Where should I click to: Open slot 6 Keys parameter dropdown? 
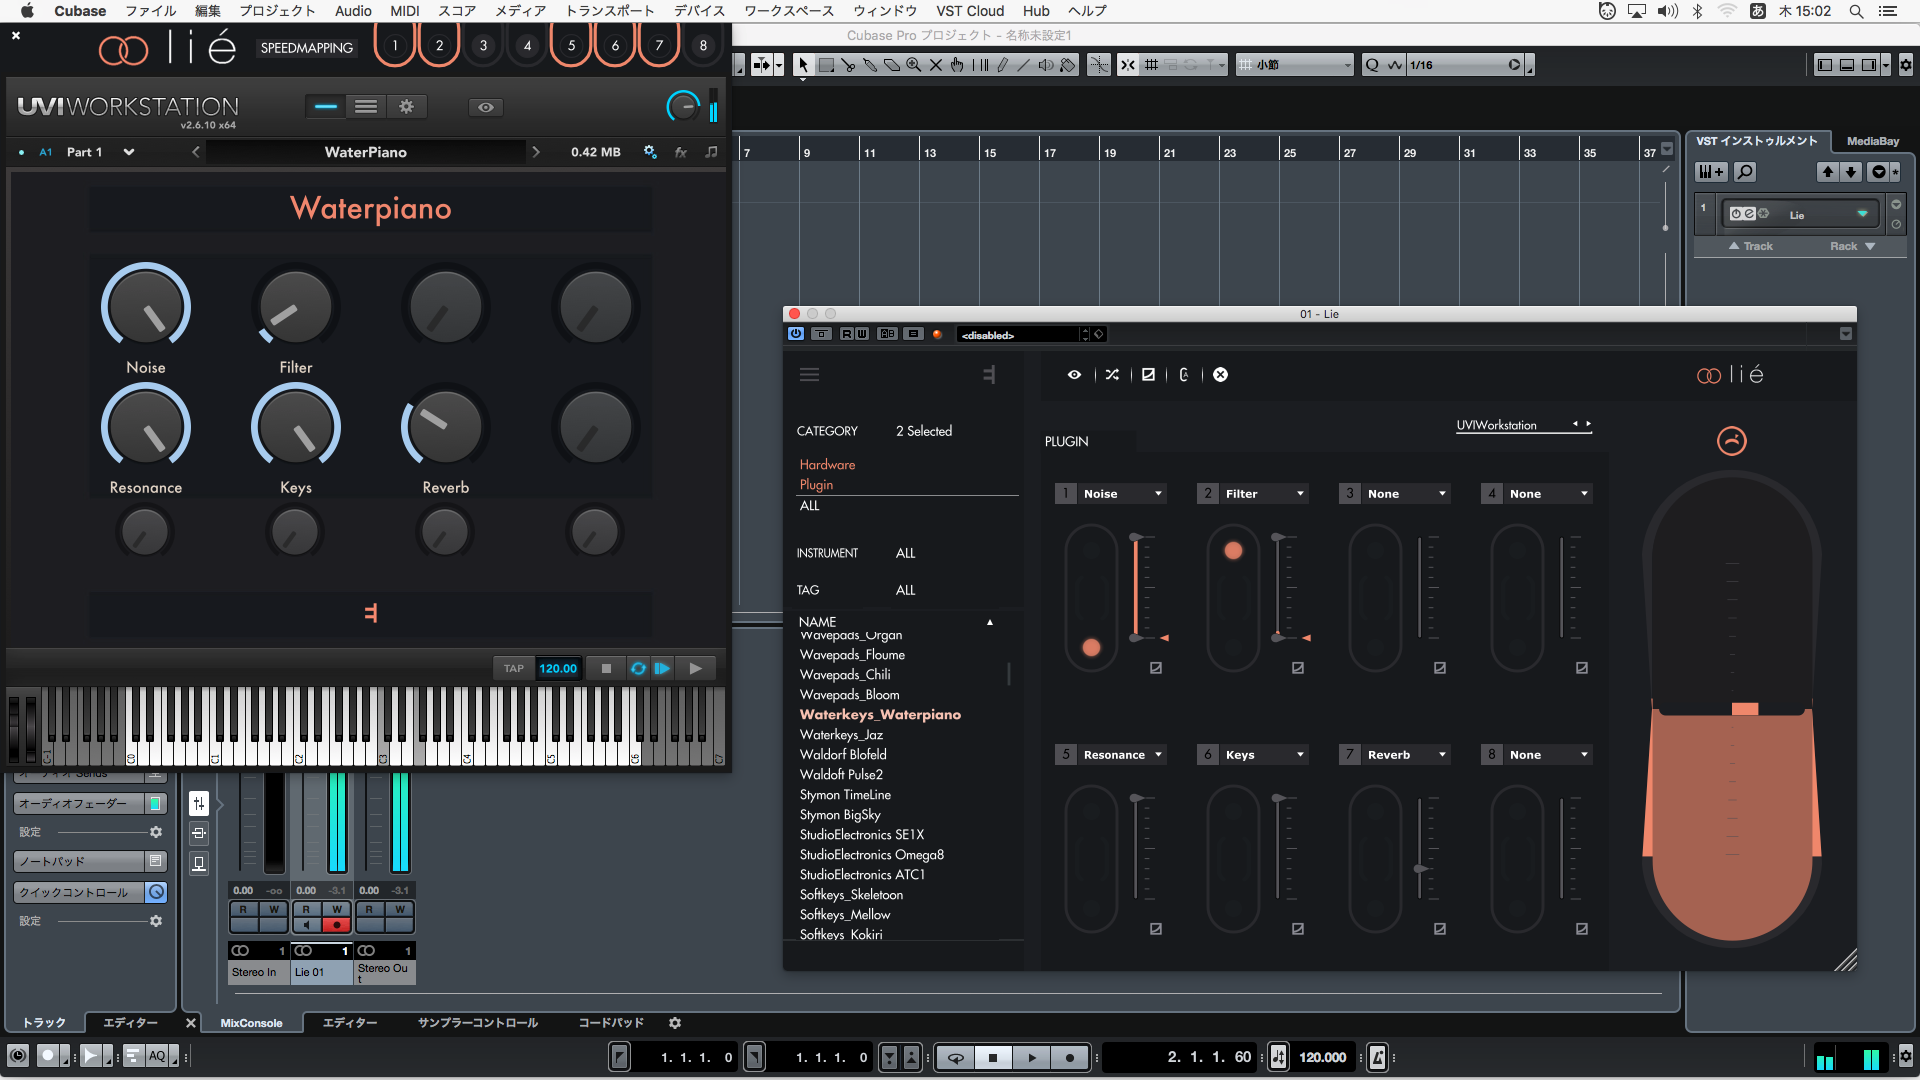point(1264,755)
